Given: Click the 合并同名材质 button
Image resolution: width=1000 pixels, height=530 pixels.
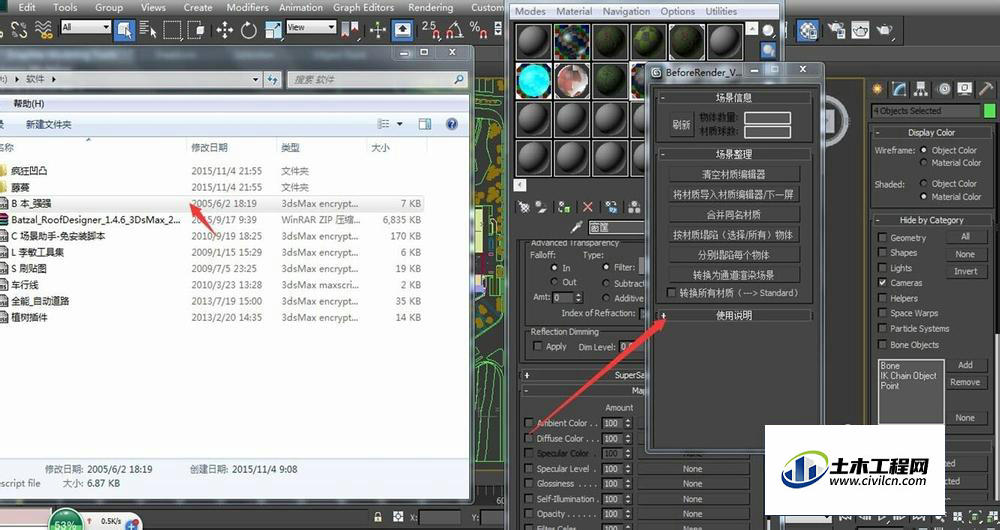Looking at the screenshot, I should [734, 214].
